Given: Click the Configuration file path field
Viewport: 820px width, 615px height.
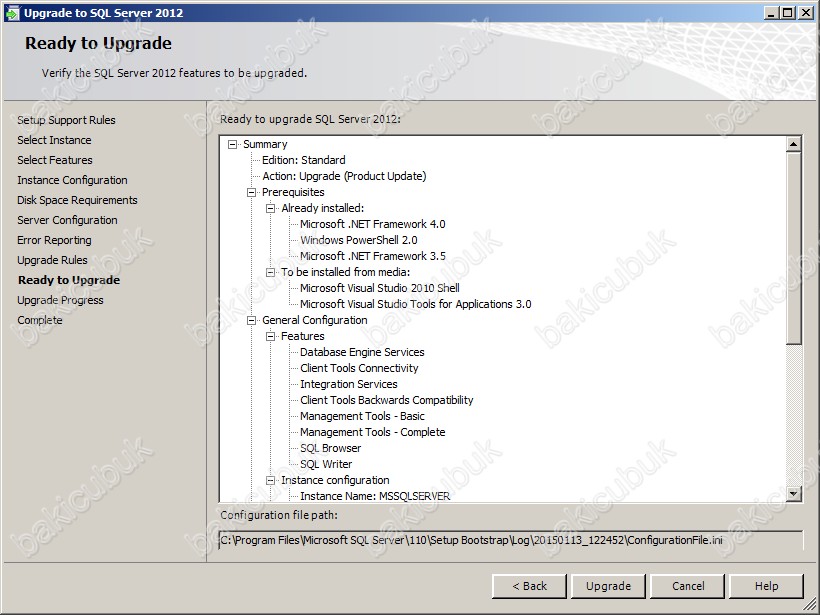Looking at the screenshot, I should tap(511, 540).
